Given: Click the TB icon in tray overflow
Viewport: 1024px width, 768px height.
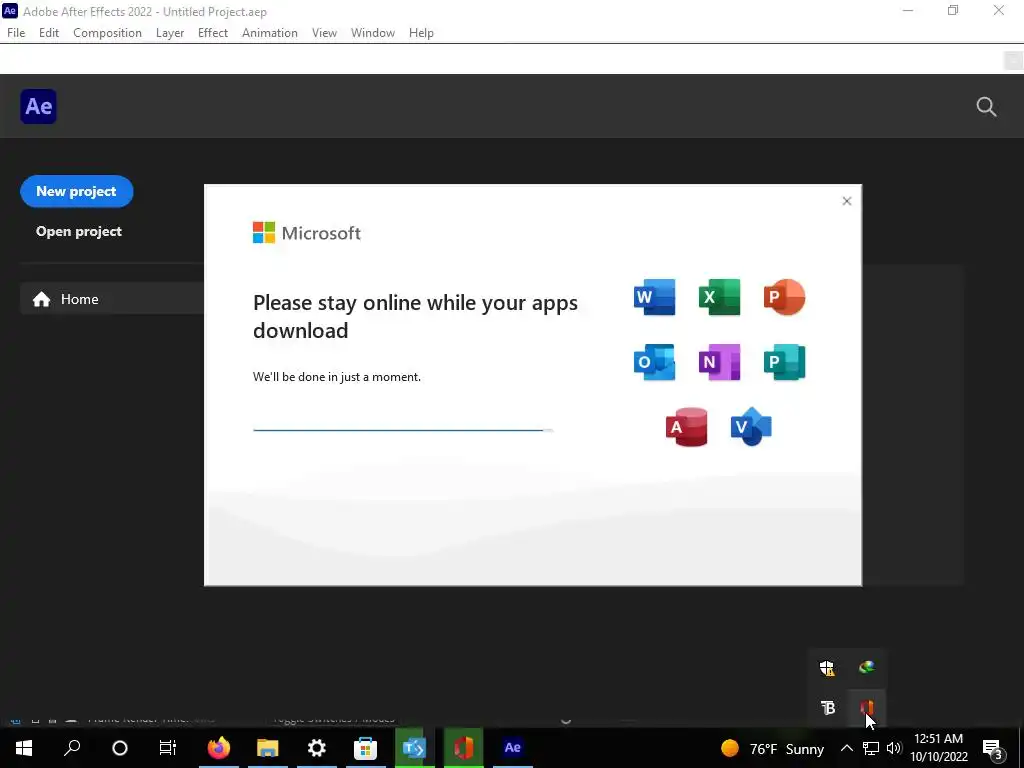Looking at the screenshot, I should pos(827,707).
